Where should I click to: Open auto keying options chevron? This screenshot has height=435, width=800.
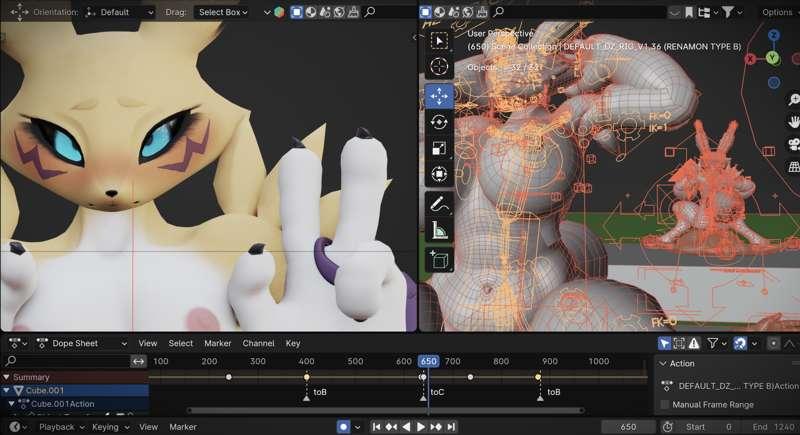click(357, 427)
